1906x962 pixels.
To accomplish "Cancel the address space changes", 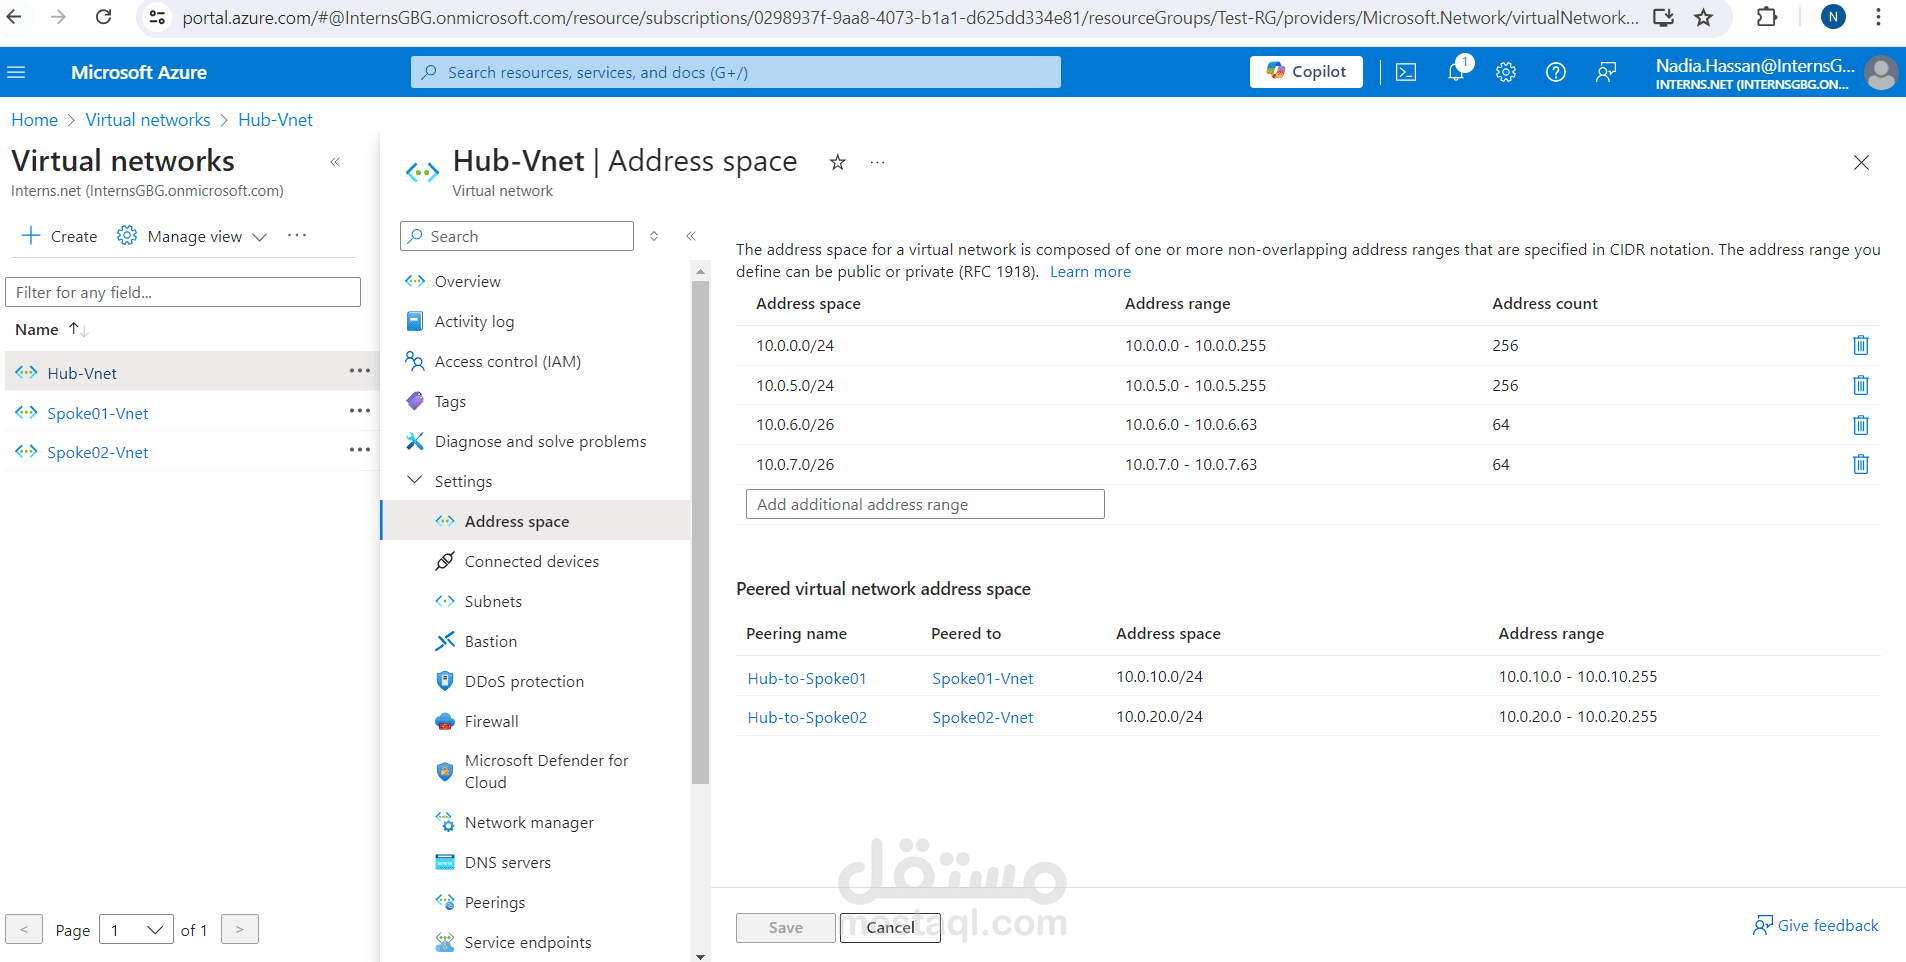I will 890,928.
